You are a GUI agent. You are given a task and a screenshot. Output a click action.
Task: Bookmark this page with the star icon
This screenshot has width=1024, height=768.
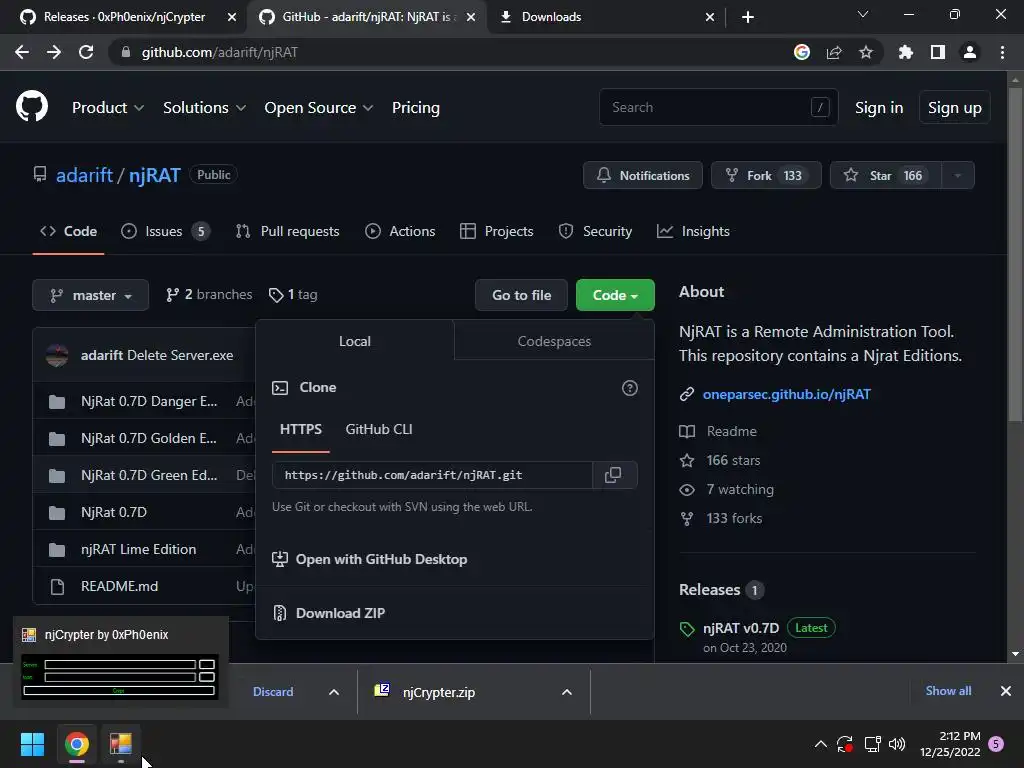pos(866,52)
